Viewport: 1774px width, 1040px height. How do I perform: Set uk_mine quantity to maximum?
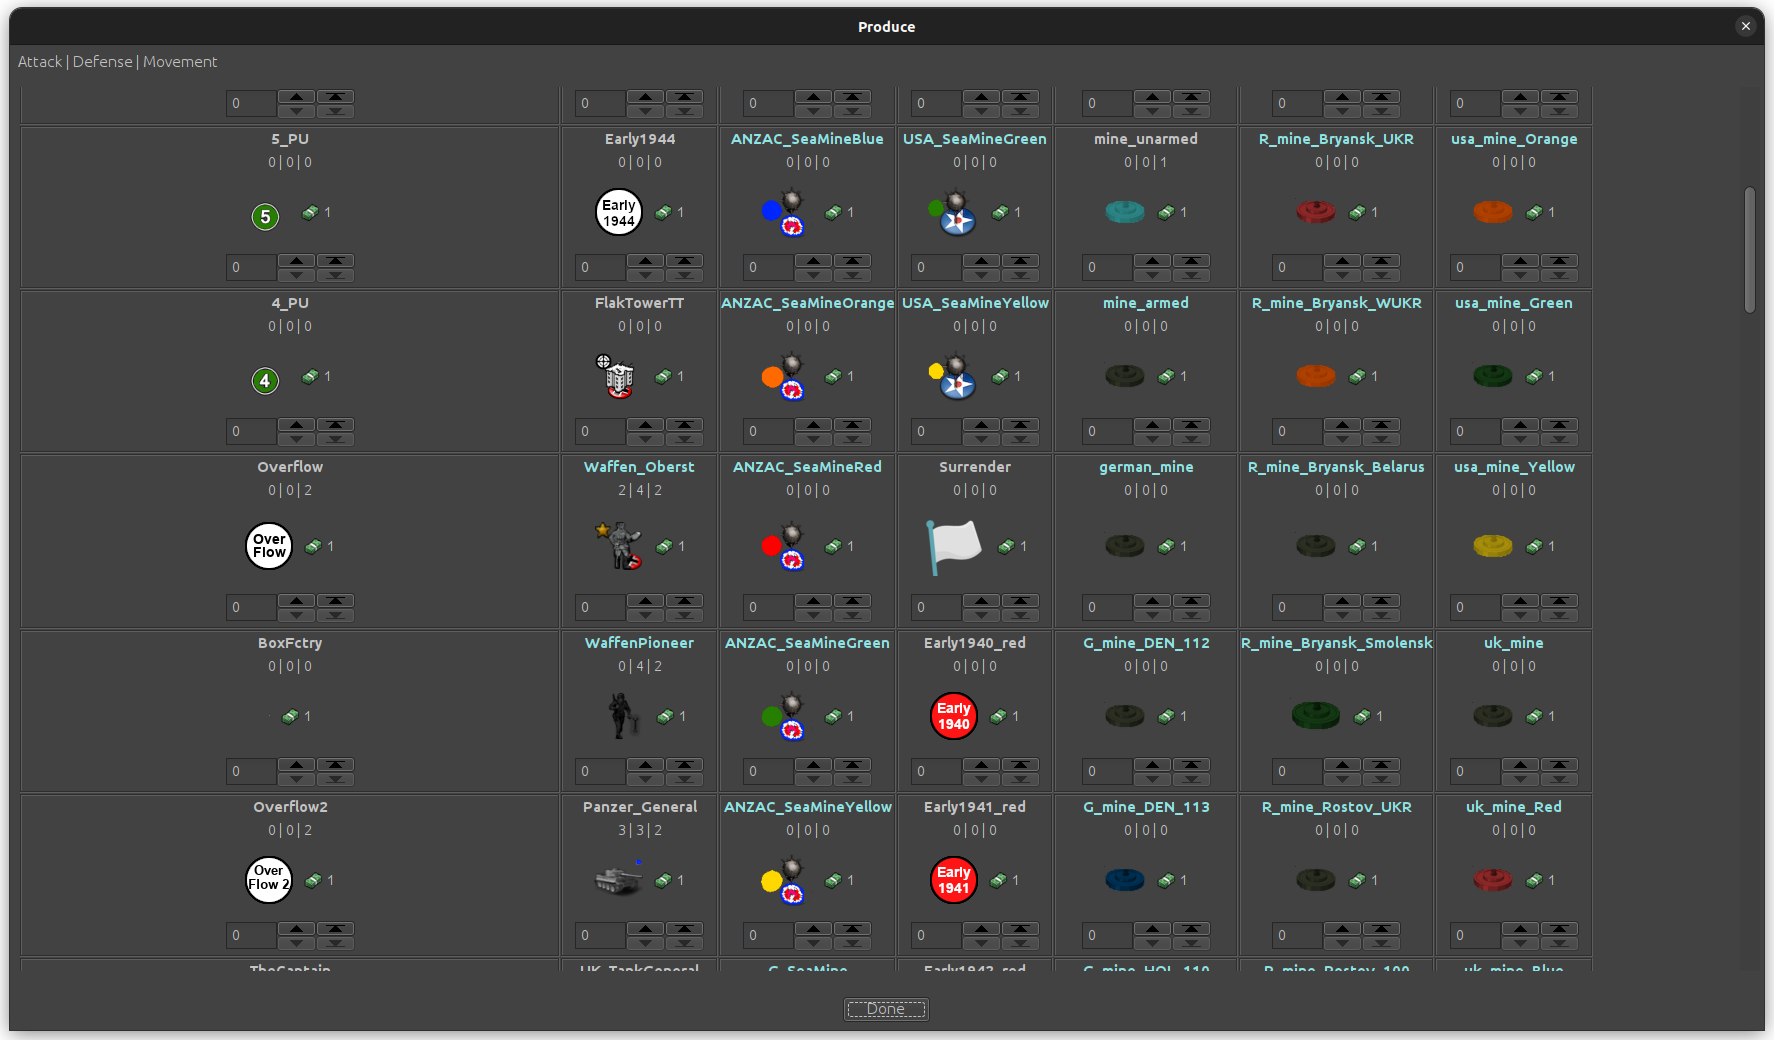tap(1560, 764)
